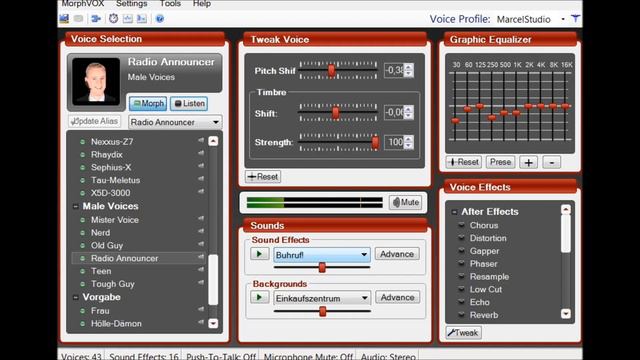This screenshot has height=360, width=640.
Task: Turn on the Phaser effect
Action: 462,263
